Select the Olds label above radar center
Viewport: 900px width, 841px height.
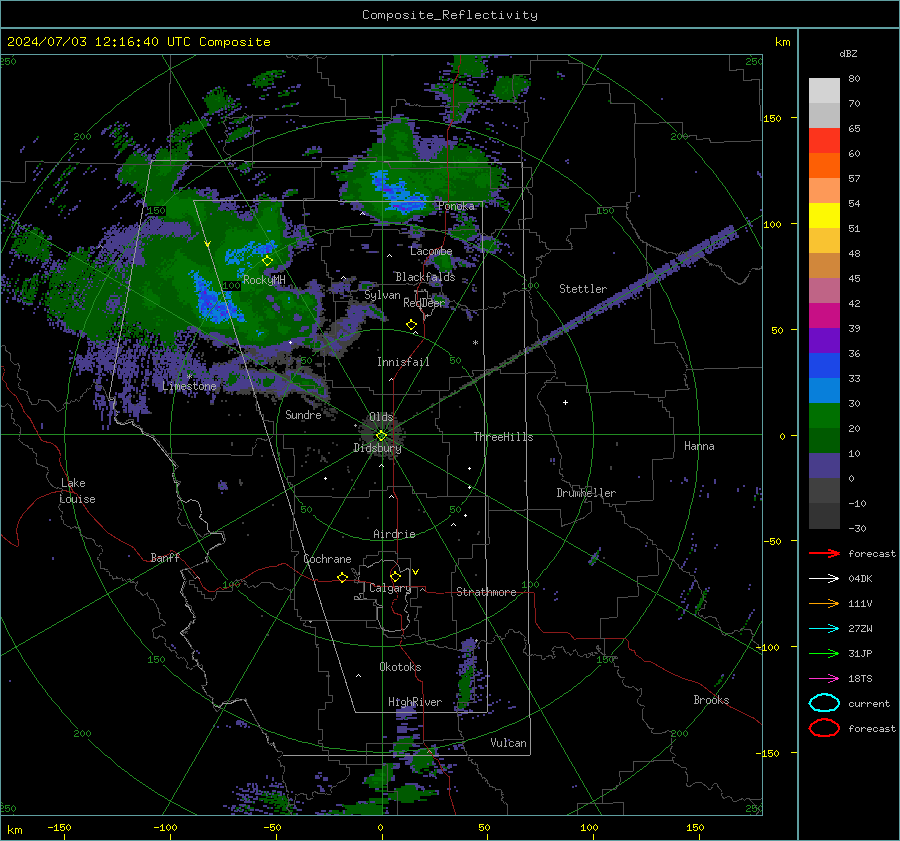[381, 417]
